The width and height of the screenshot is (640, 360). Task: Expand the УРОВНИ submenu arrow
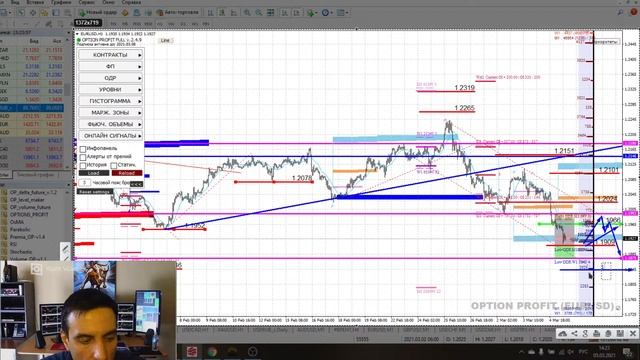point(140,89)
